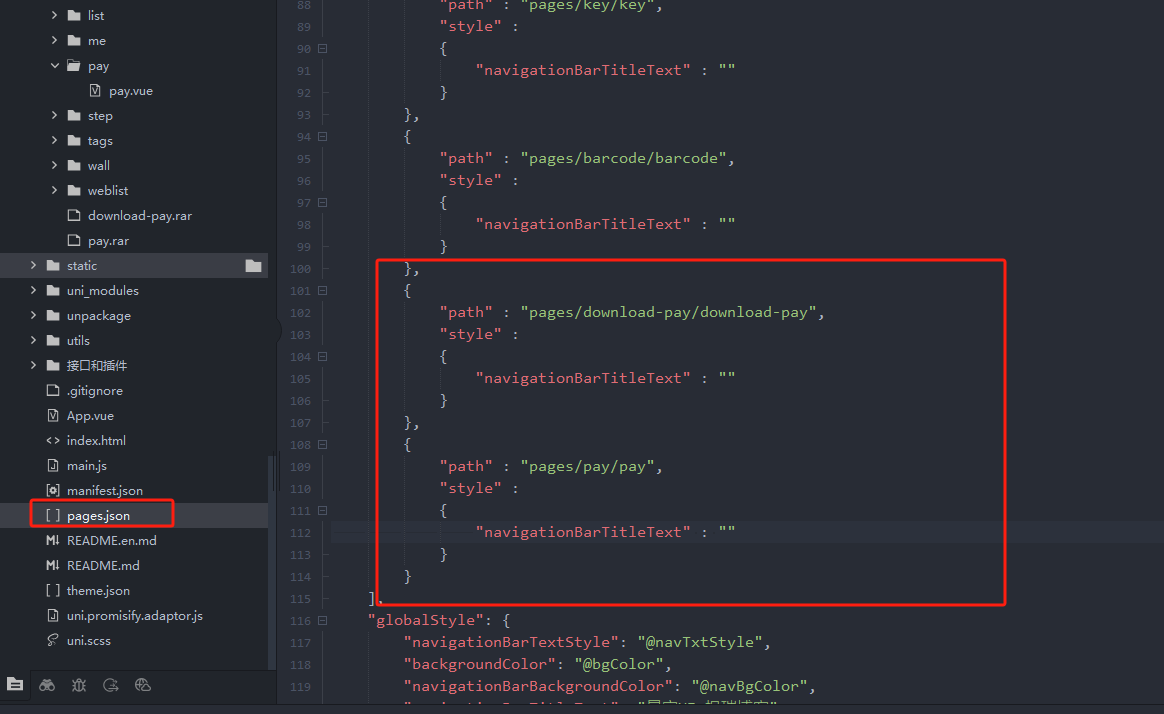Open README.md file

[x=103, y=566]
